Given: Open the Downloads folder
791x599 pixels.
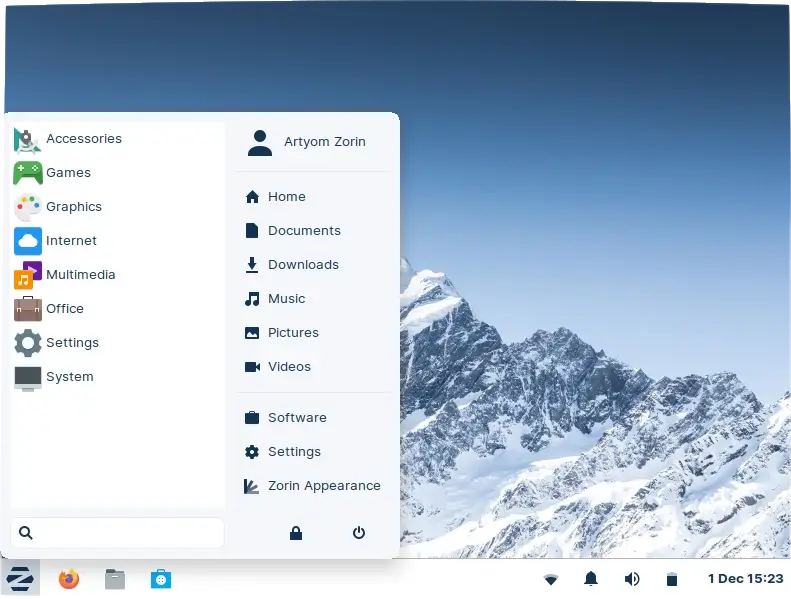Looking at the screenshot, I should point(314,265).
